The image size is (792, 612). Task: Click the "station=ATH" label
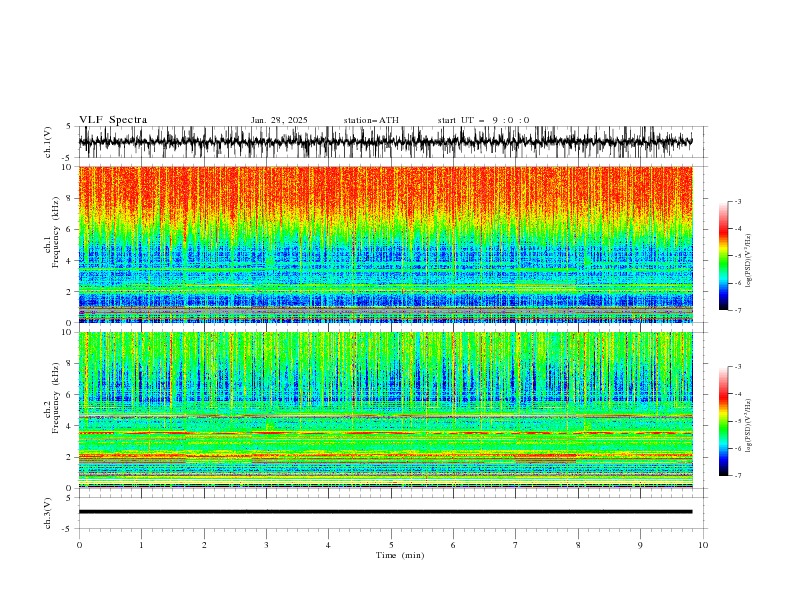(x=371, y=120)
